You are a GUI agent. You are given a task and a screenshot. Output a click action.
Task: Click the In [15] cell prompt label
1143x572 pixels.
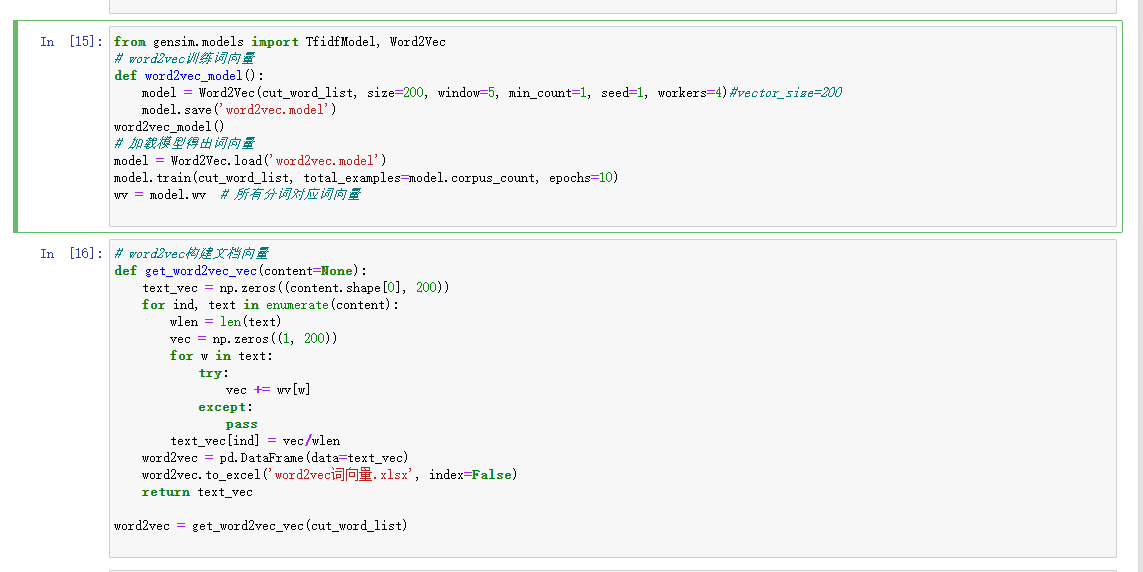coord(71,42)
